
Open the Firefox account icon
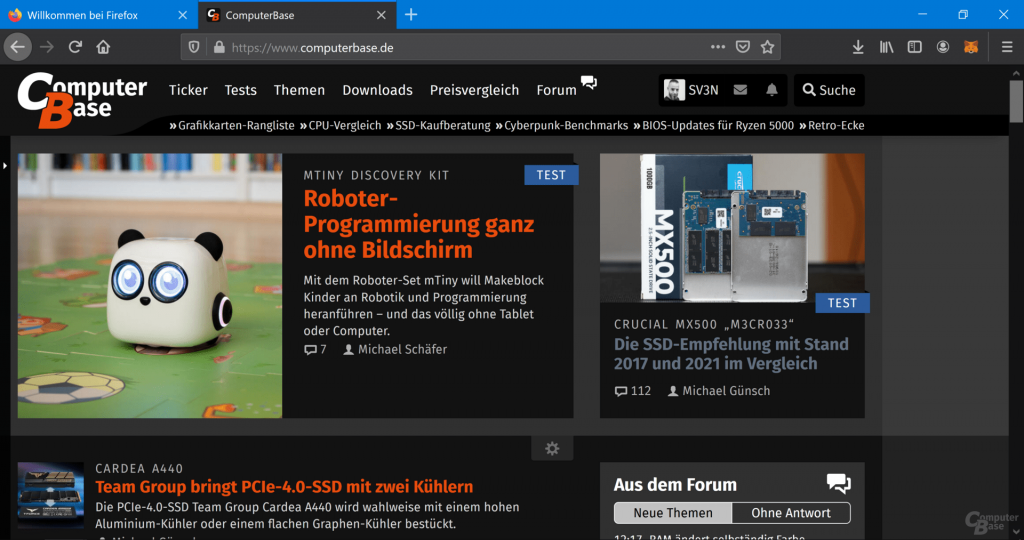942,47
